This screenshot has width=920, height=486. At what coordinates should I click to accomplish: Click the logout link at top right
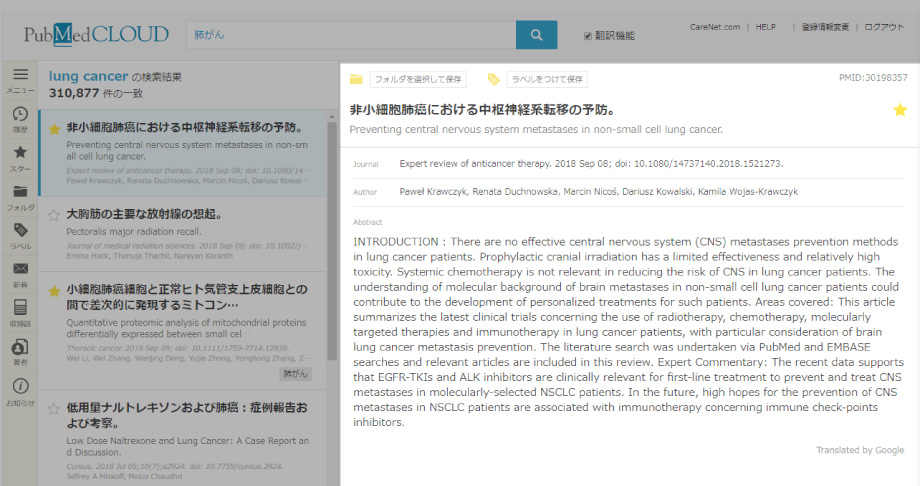click(x=884, y=27)
